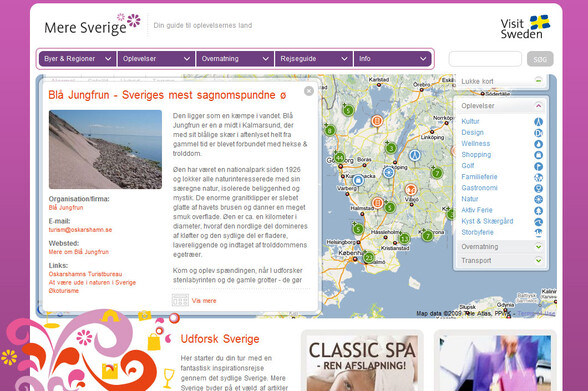Click orange gastronomy pin near Växjö
The image size is (588, 391).
coord(411,189)
